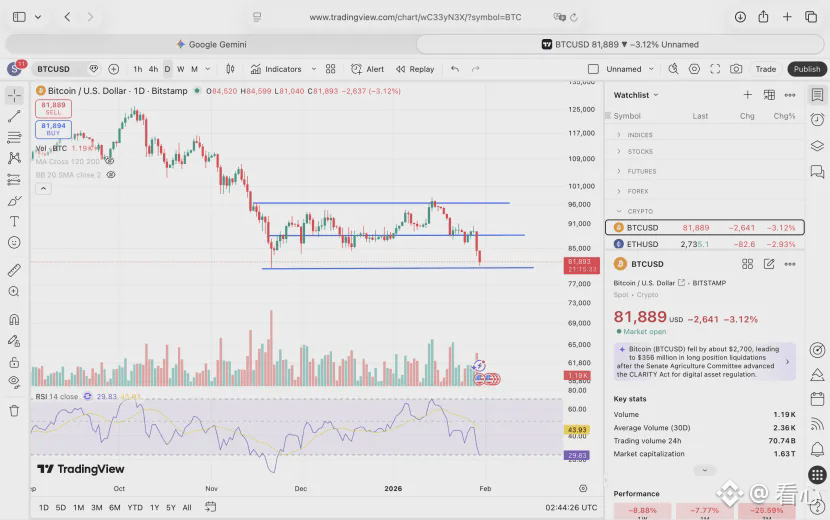Toggle the lock all drawings icon

(14, 362)
